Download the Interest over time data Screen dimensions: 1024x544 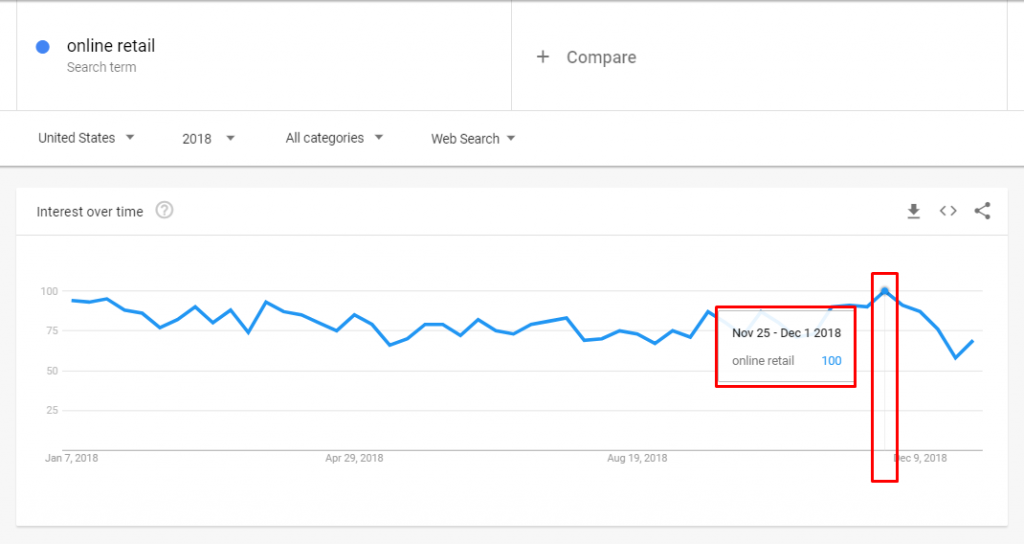(913, 211)
